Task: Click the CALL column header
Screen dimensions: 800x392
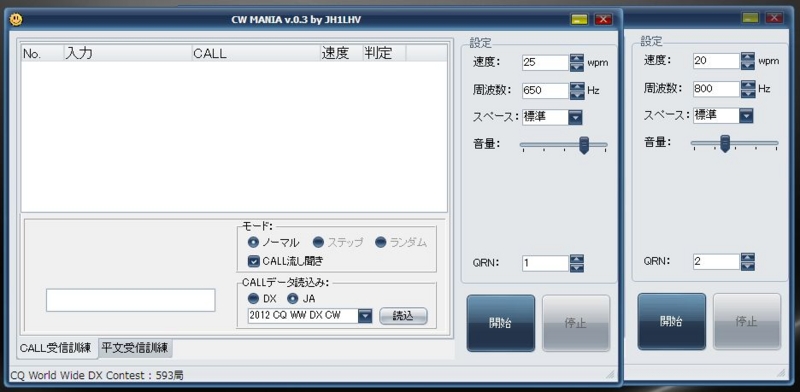Action: pos(256,53)
